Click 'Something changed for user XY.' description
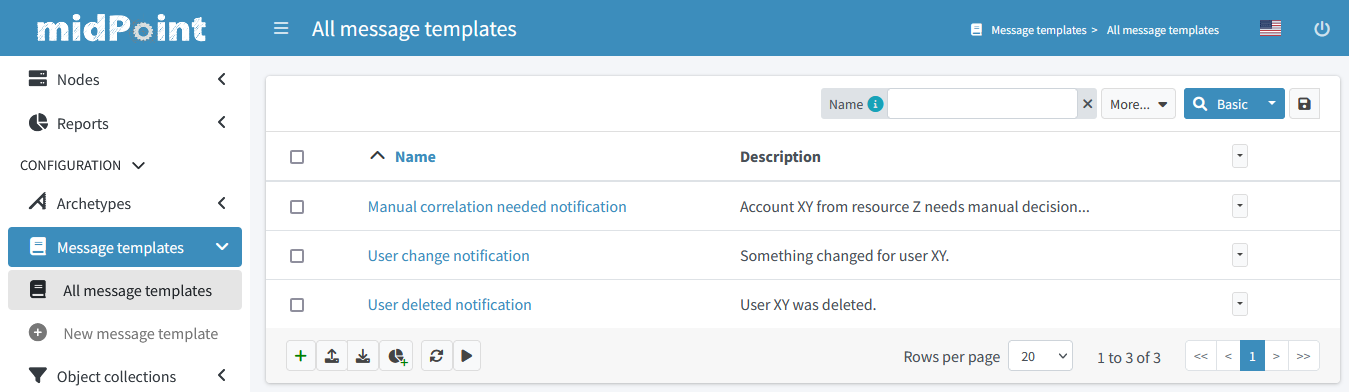 tap(844, 256)
